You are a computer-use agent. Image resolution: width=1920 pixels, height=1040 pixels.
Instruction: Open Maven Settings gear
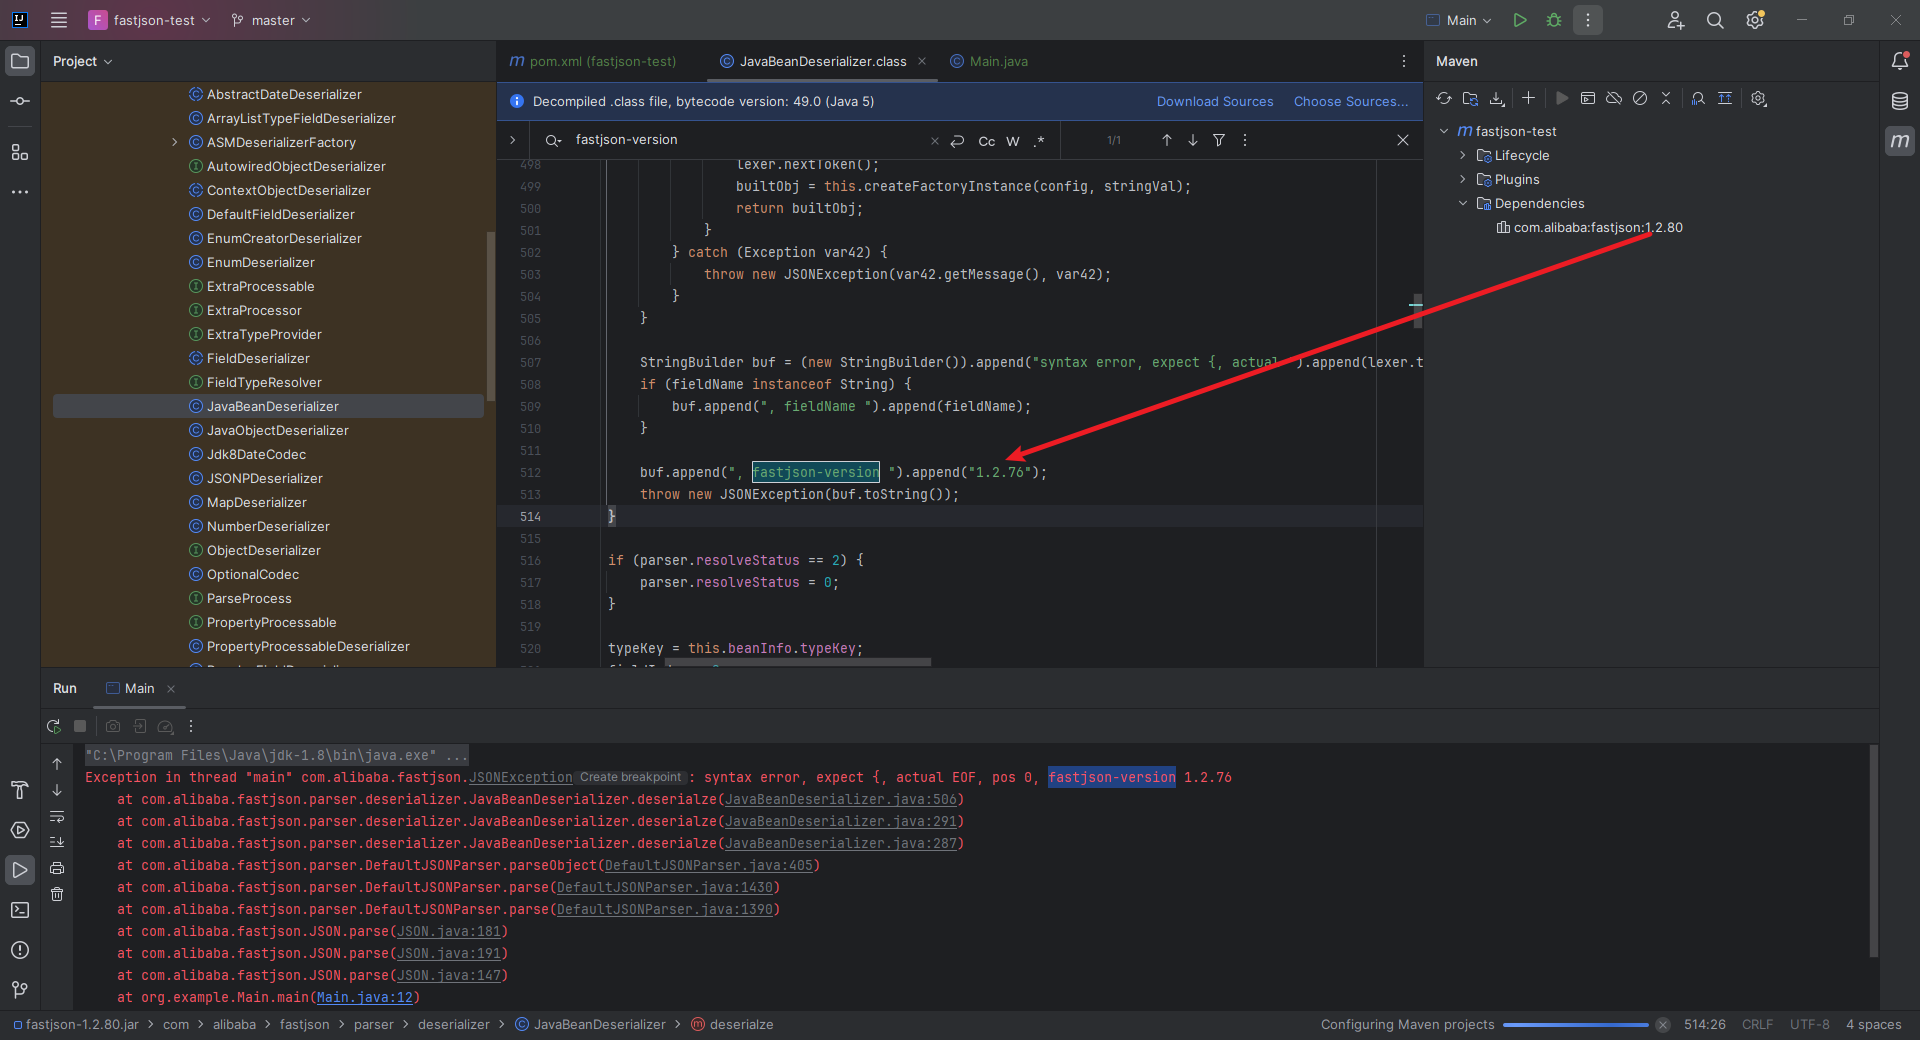1759,98
